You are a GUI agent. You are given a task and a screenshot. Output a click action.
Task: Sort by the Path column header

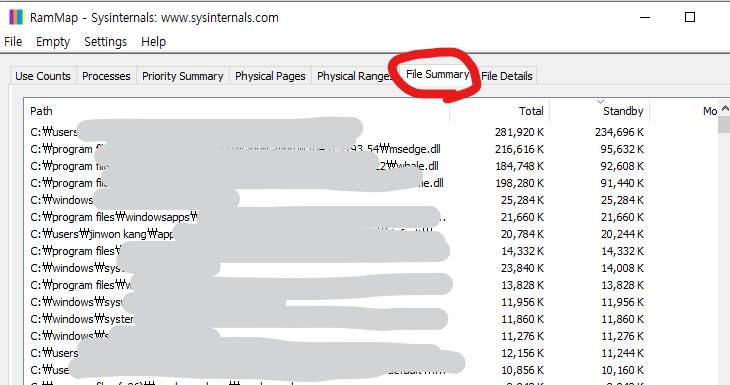click(237, 111)
